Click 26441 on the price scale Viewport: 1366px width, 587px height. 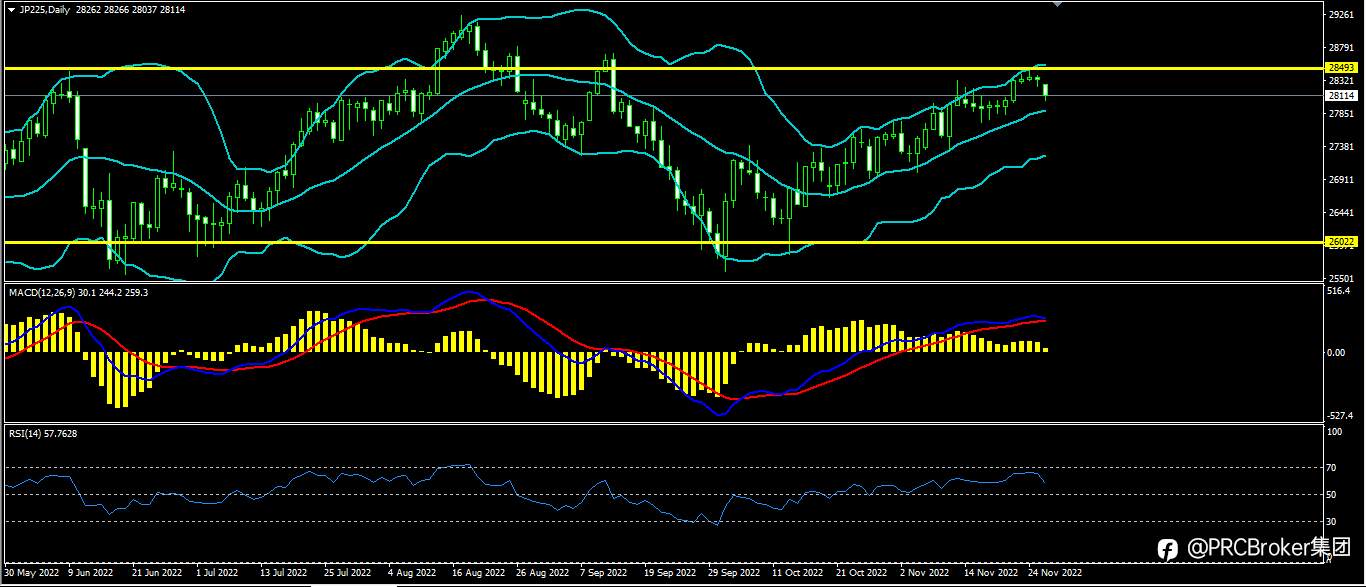(x=1341, y=213)
